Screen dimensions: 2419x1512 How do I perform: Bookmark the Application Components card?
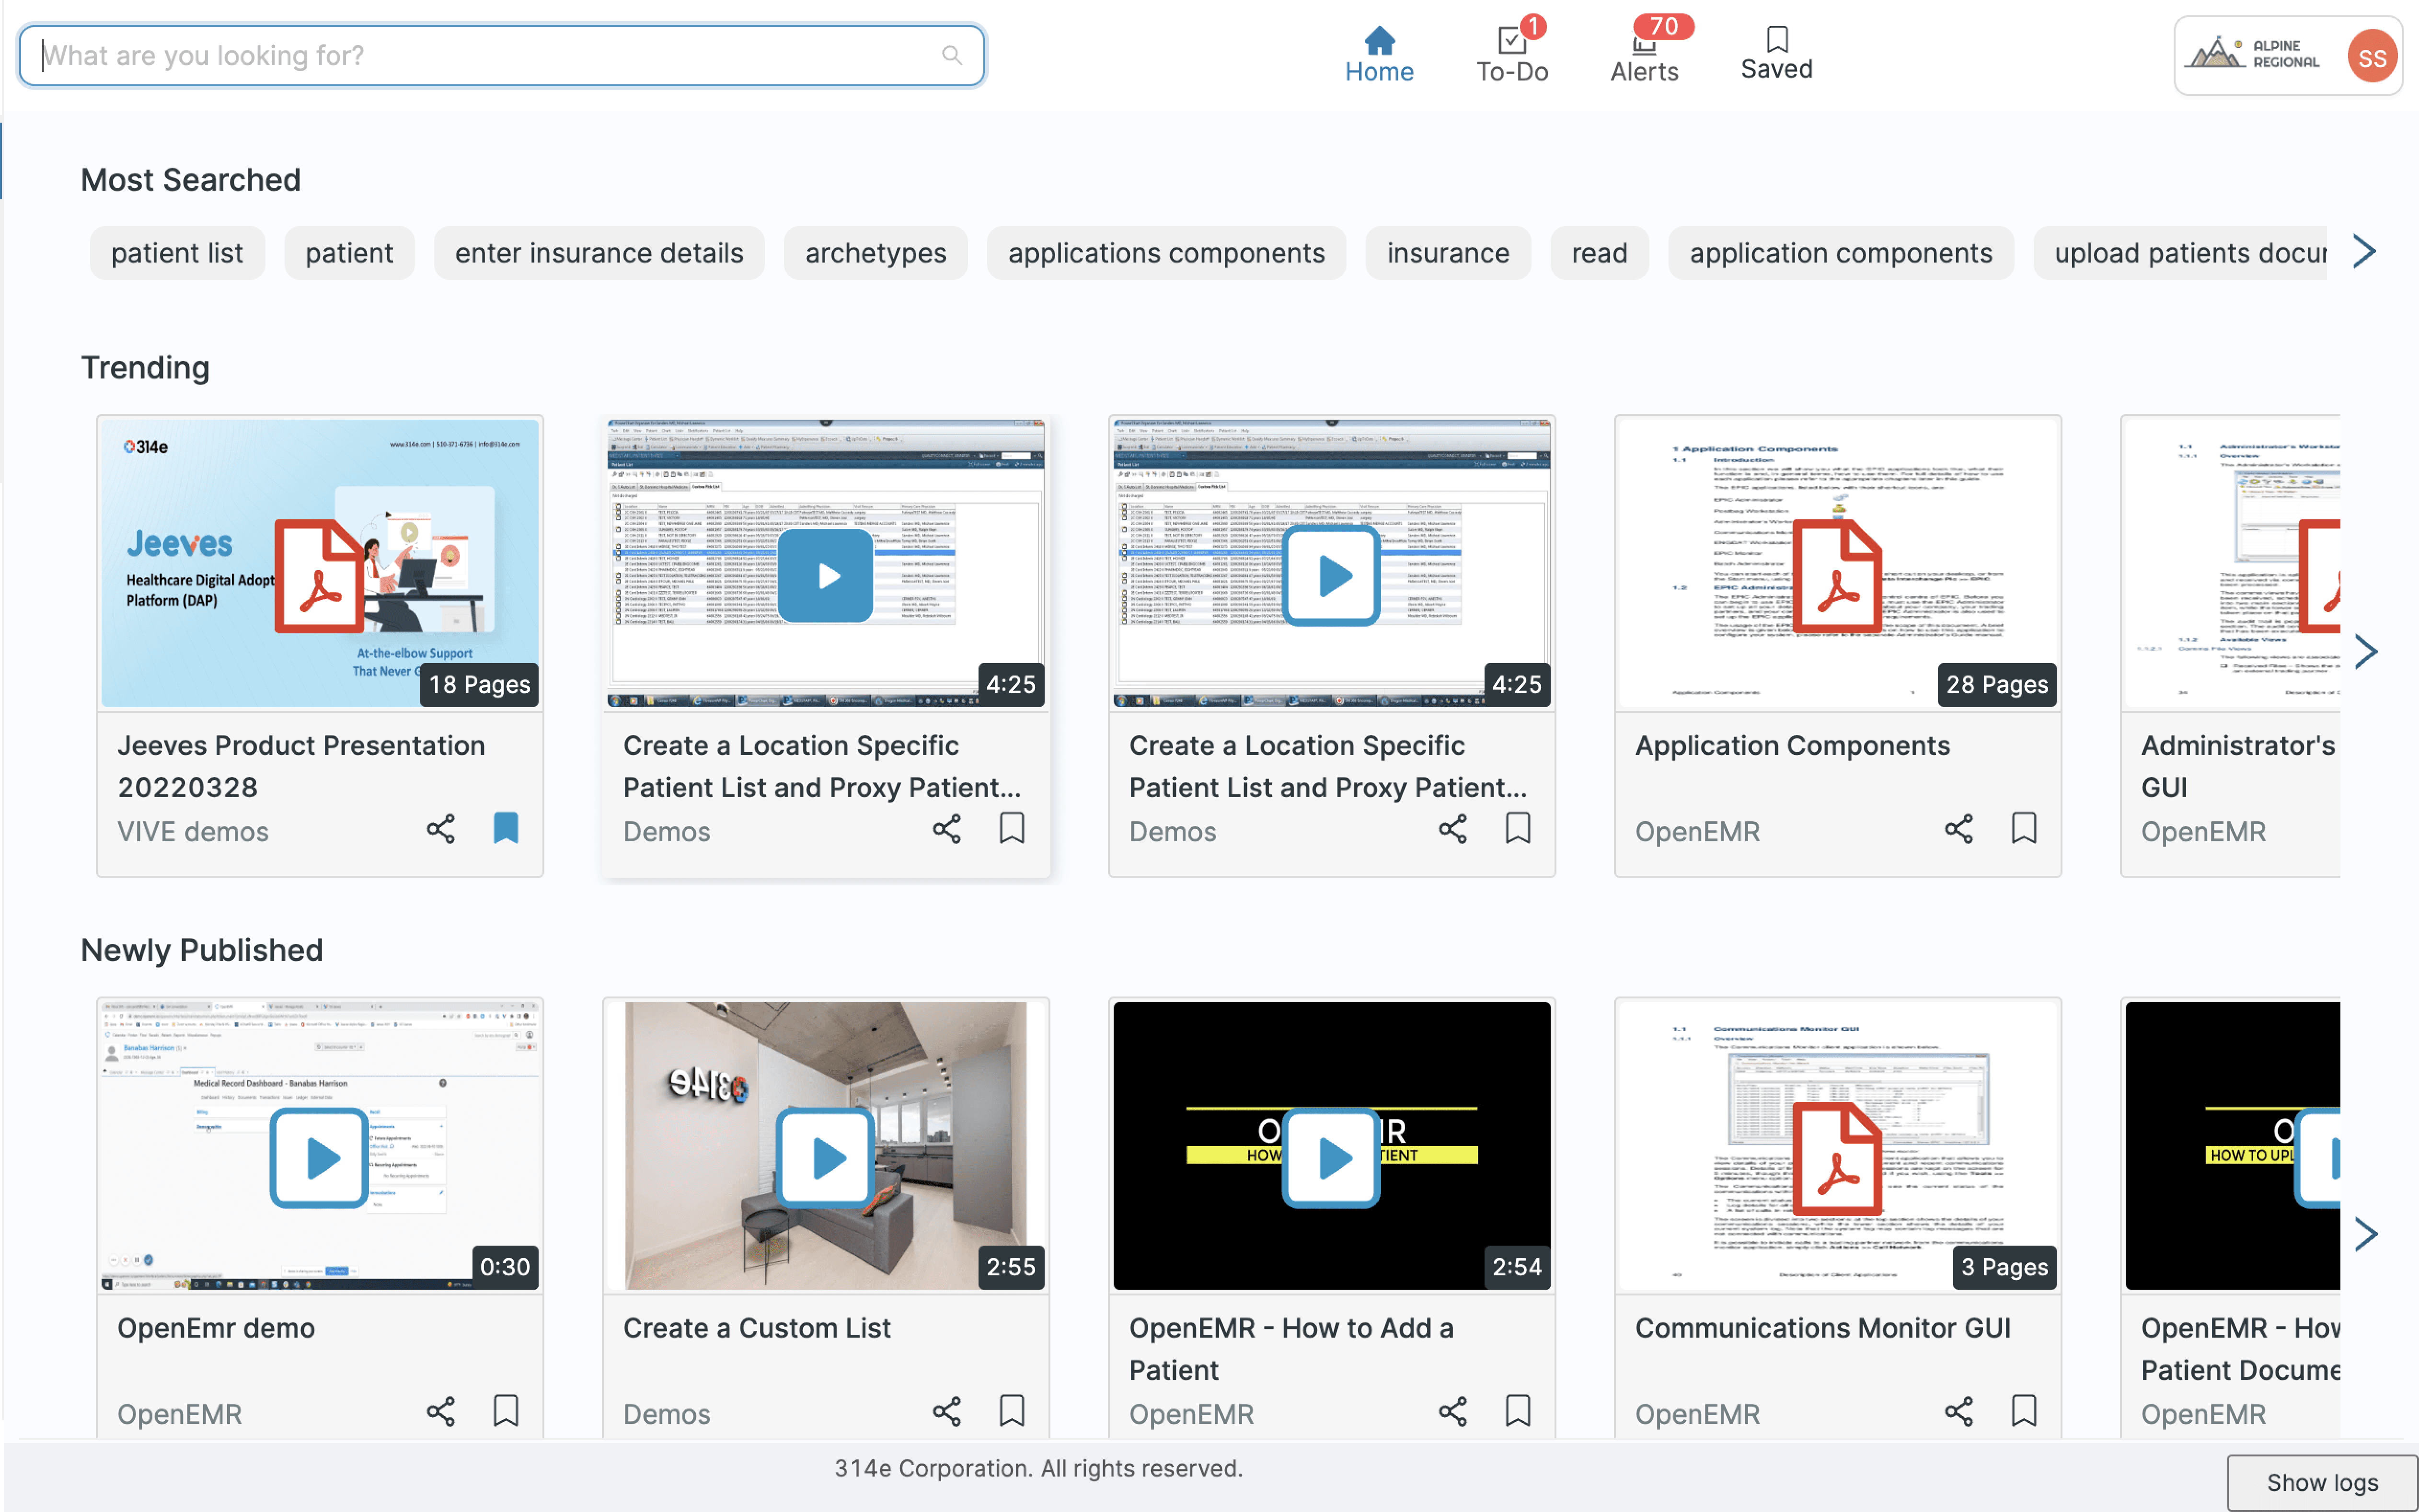[2024, 828]
